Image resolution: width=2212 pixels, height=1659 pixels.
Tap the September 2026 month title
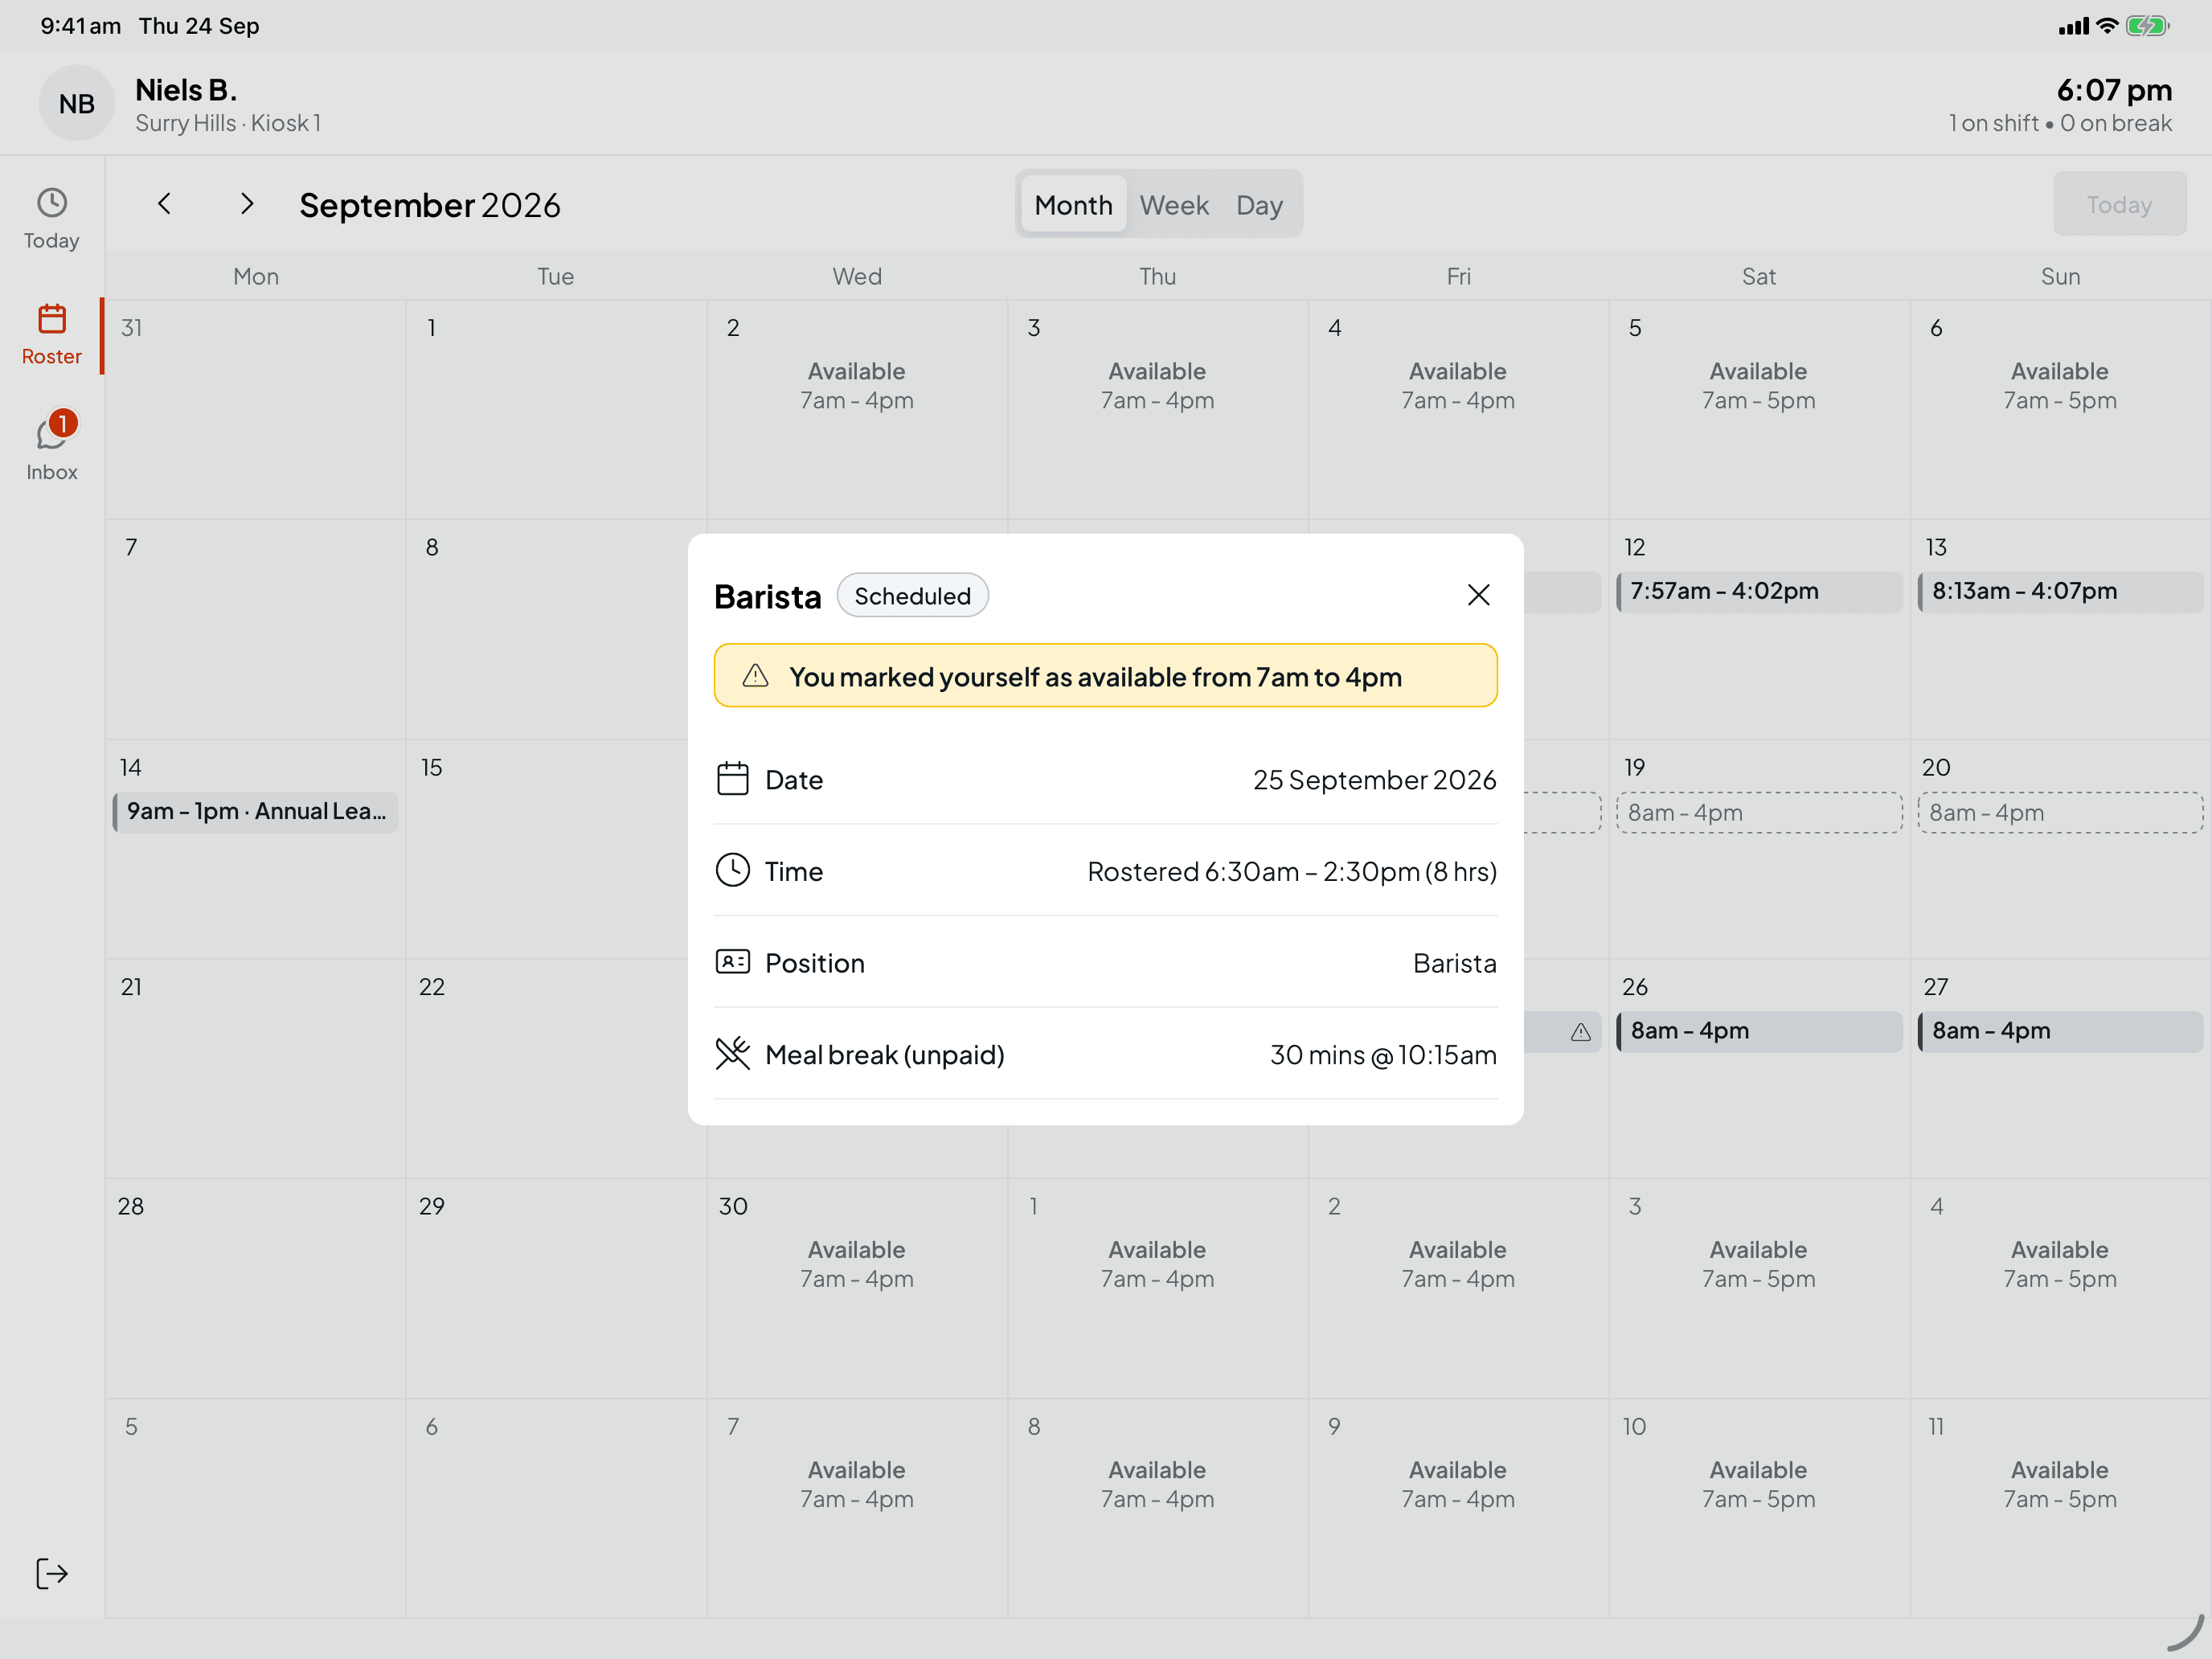tap(430, 205)
